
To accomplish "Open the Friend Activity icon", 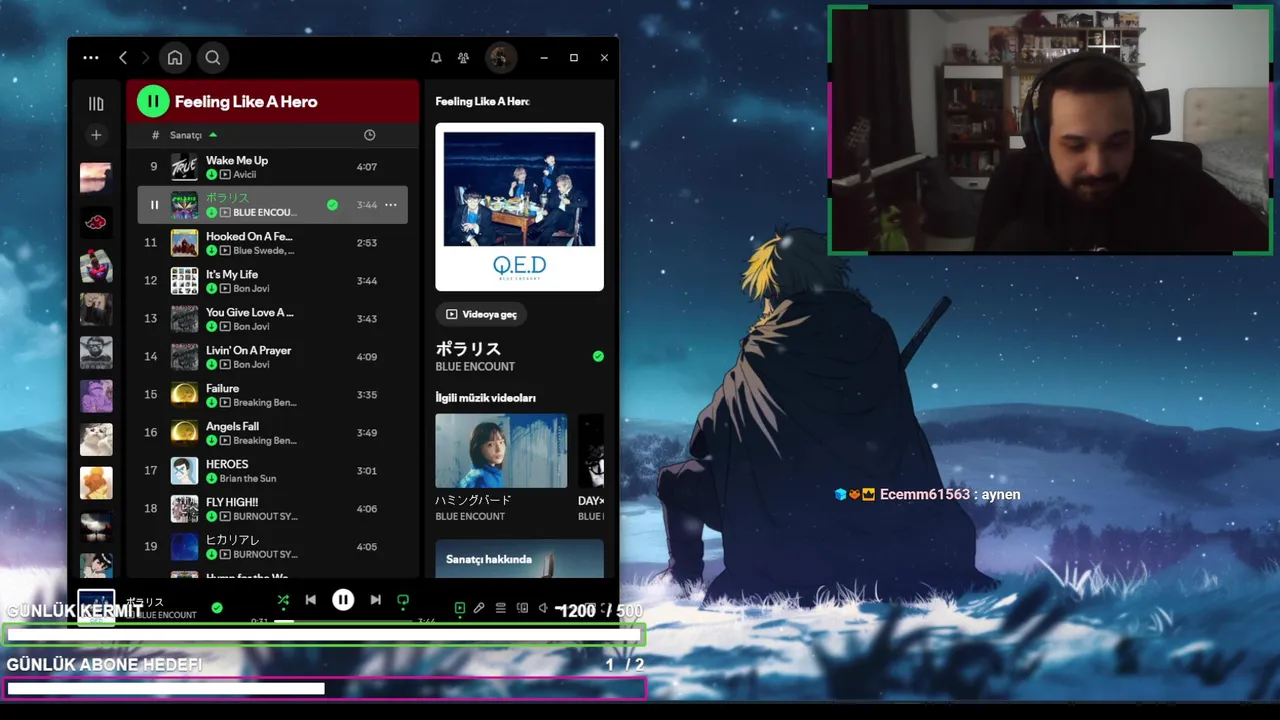I will pos(463,58).
